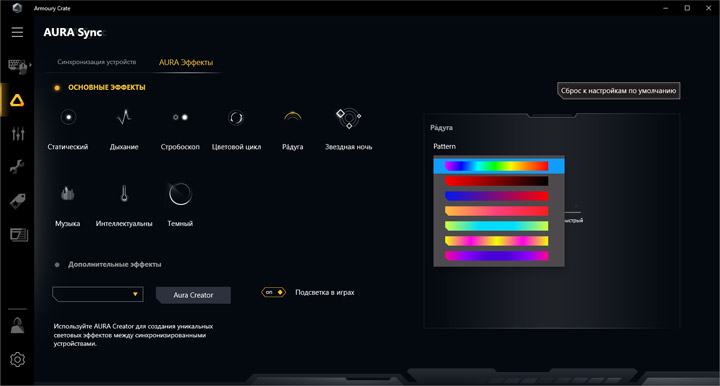Select the Звездная ночь starry night icon

[349, 118]
